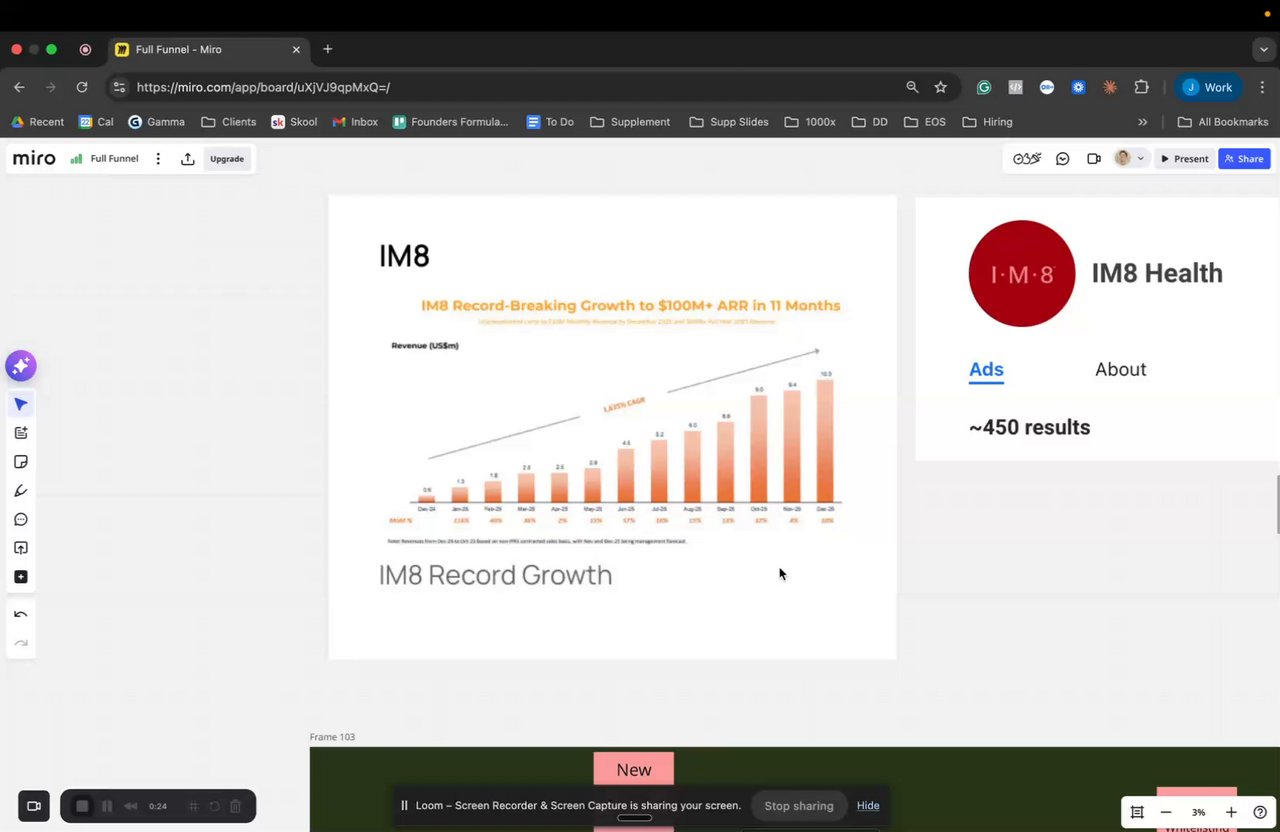Image resolution: width=1280 pixels, height=832 pixels.
Task: Click the 3% zoom level
Action: [1198, 812]
